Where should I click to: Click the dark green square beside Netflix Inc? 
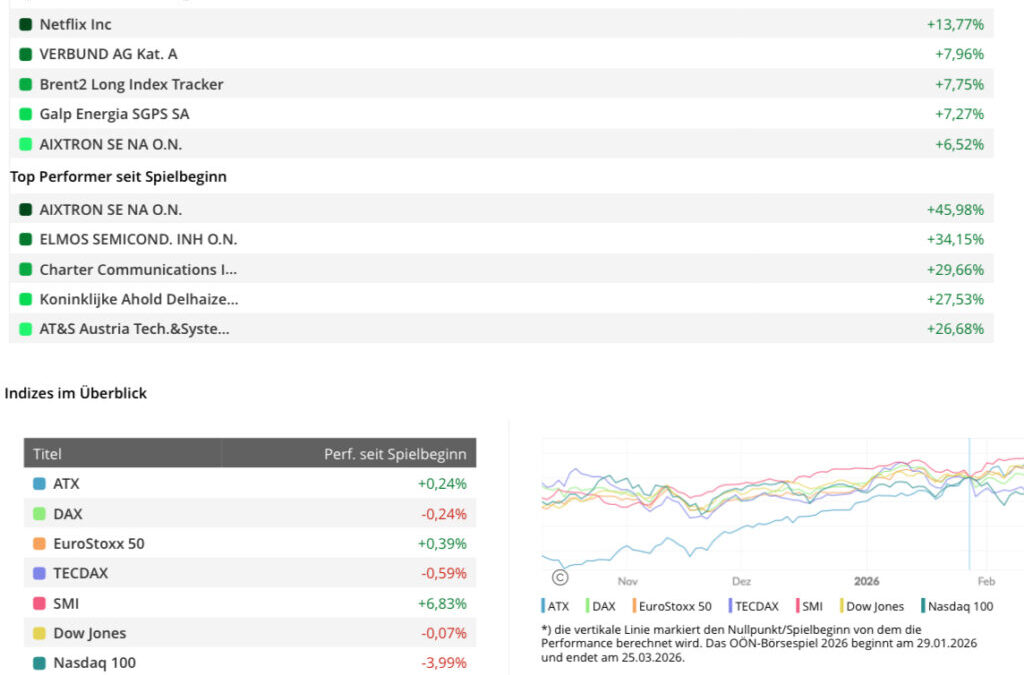coord(26,24)
